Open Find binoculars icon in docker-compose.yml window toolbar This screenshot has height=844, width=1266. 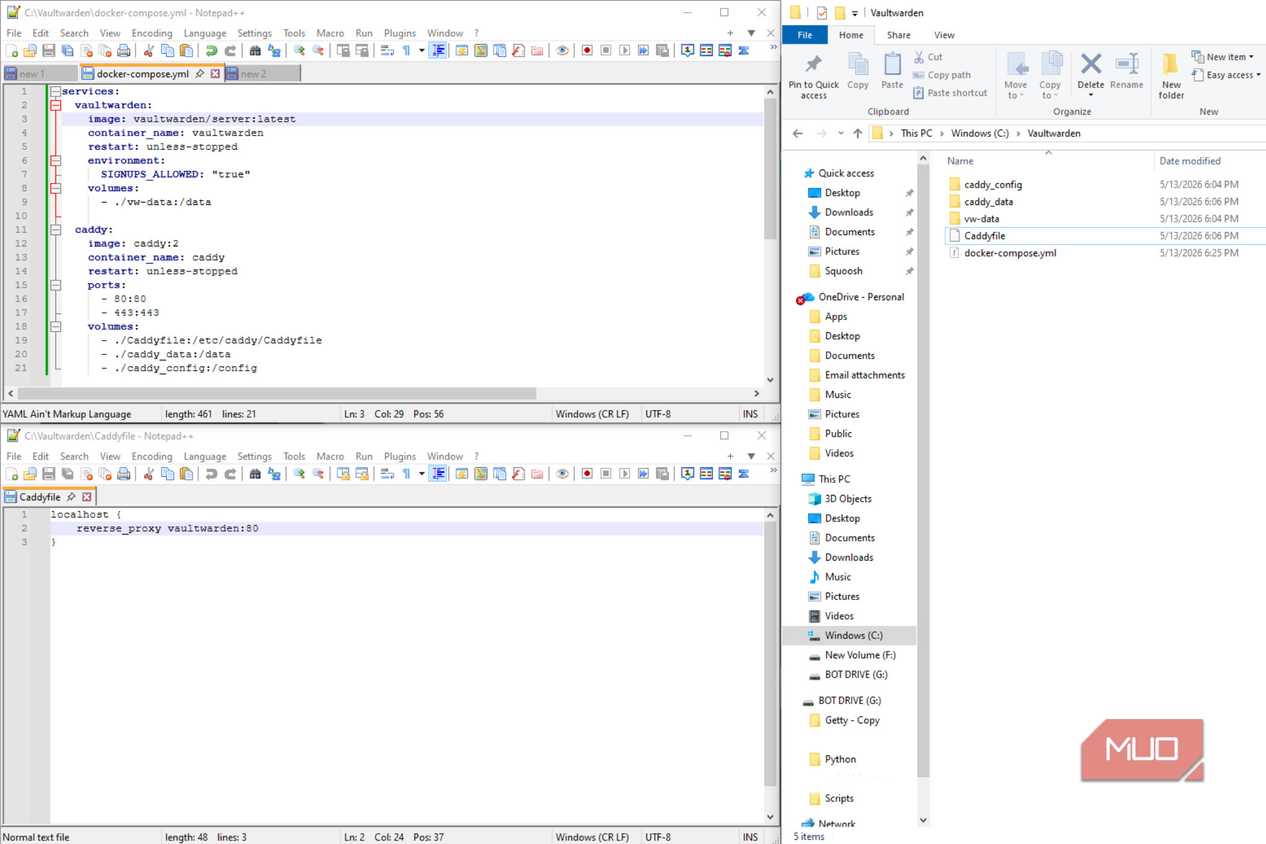point(254,50)
